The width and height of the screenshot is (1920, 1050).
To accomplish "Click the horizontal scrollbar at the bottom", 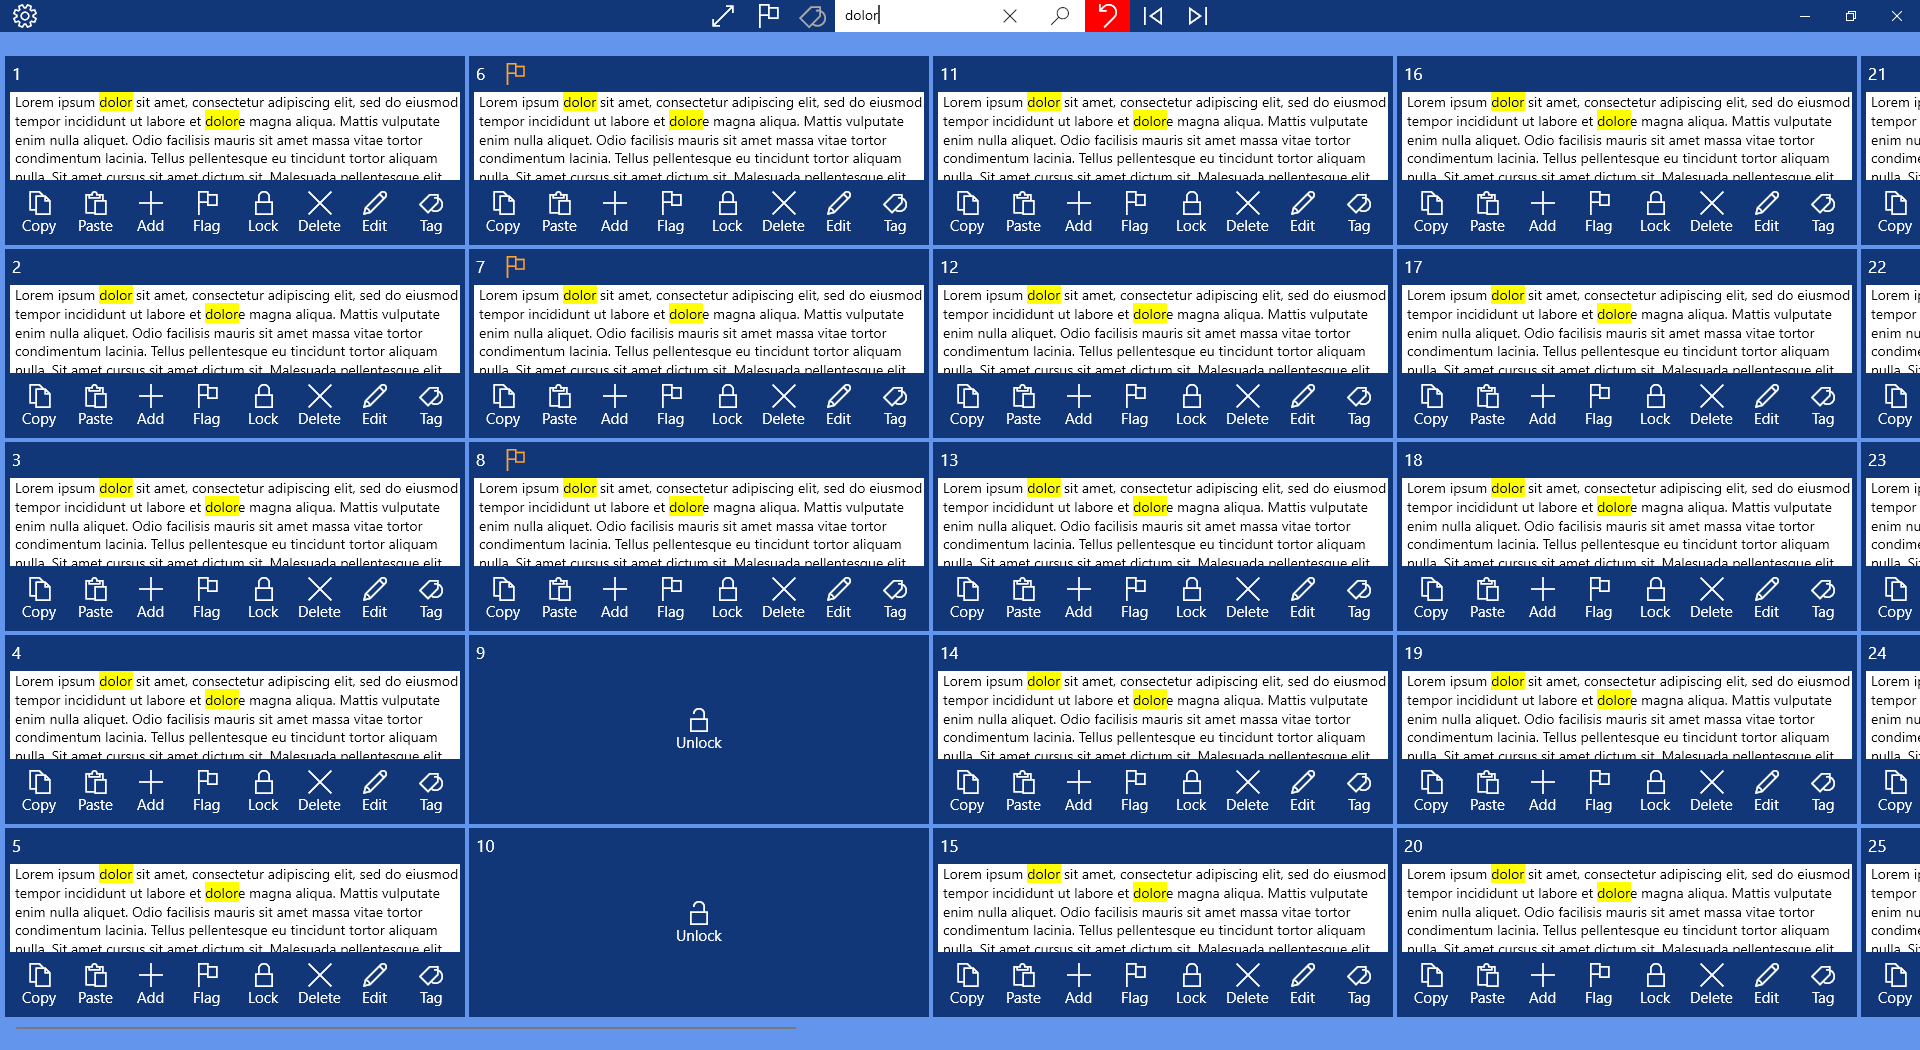I will pos(405,1027).
